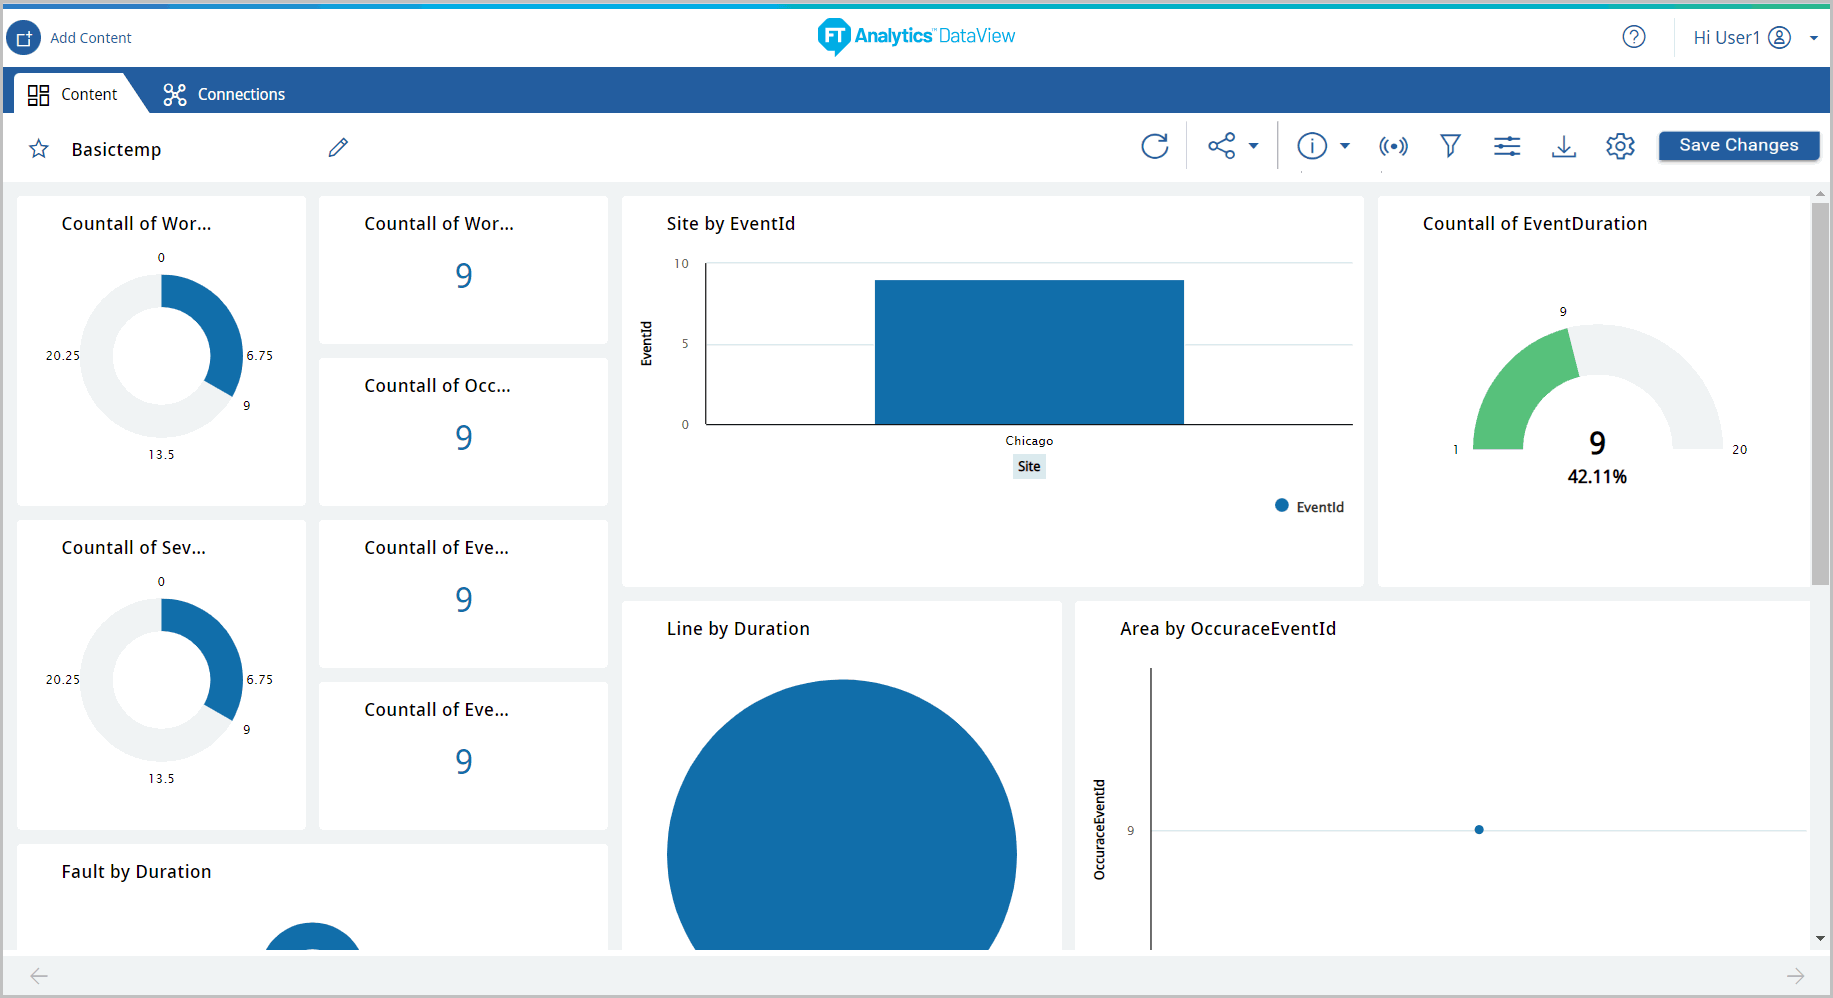Refresh the dashboard data
The width and height of the screenshot is (1833, 998).
point(1155,146)
